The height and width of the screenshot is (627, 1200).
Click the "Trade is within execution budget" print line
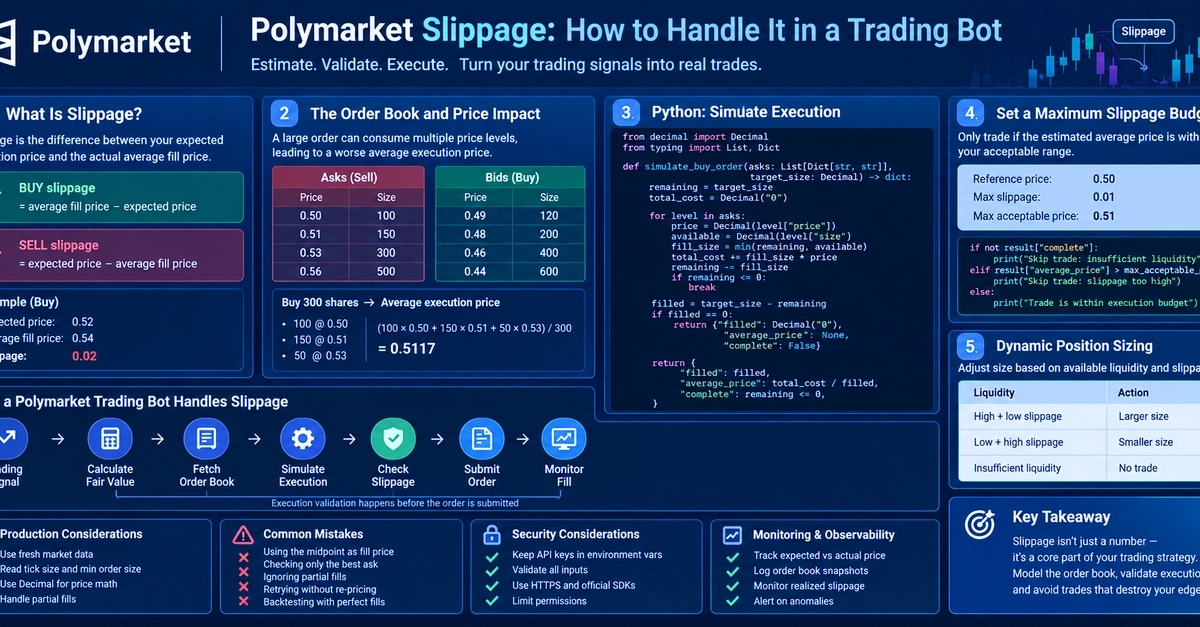(1095, 302)
